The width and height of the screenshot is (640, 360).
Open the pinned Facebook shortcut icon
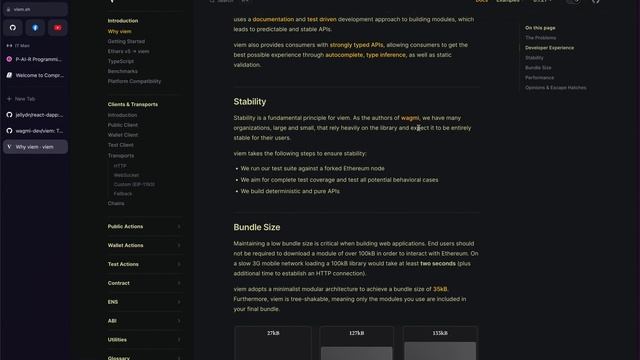[35, 28]
